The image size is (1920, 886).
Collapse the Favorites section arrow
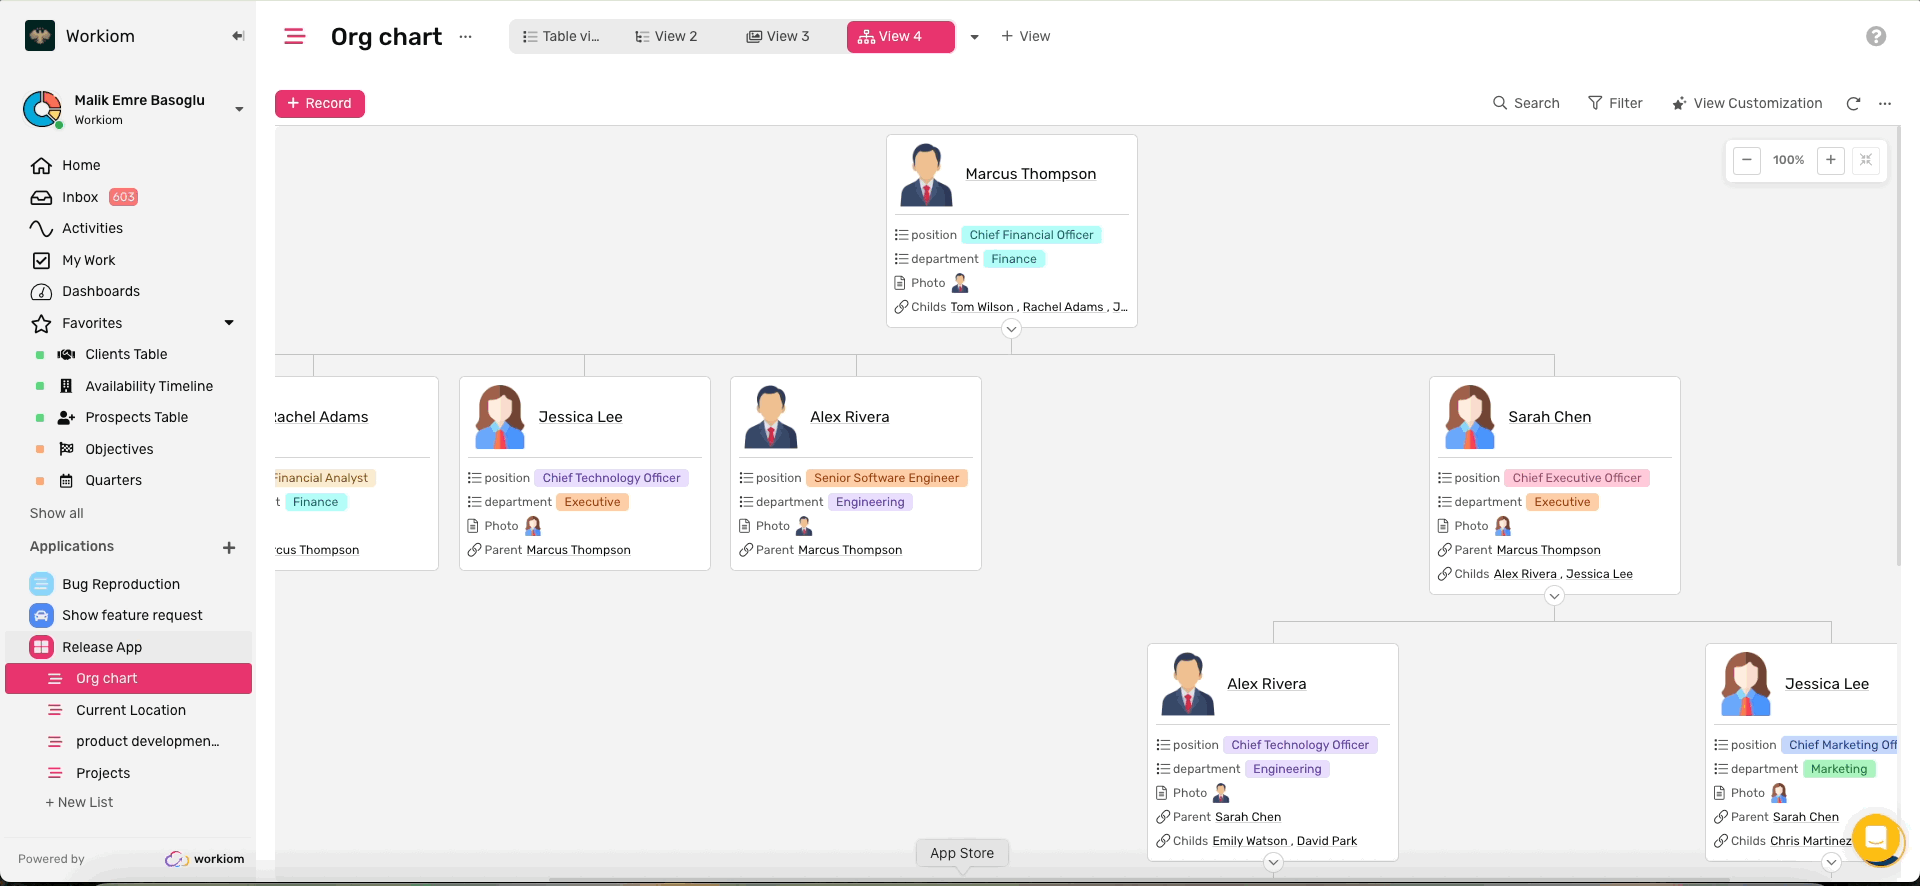(x=229, y=323)
